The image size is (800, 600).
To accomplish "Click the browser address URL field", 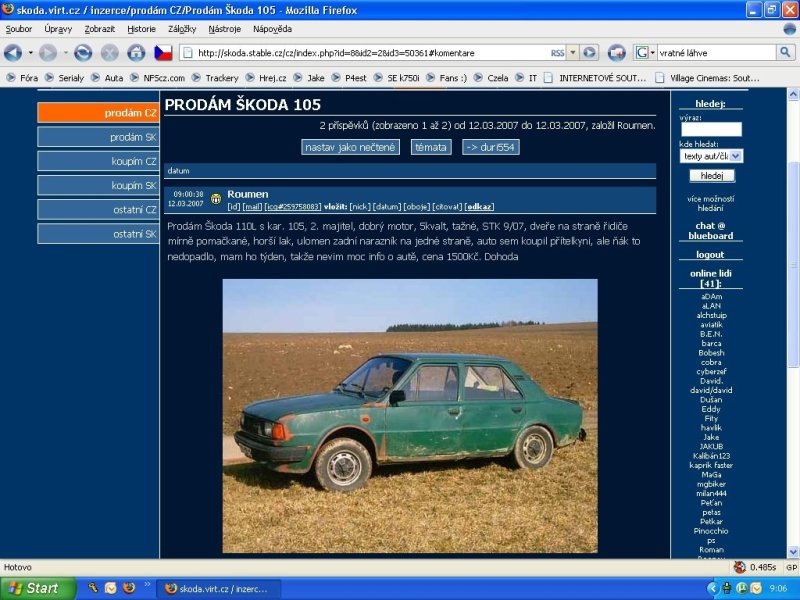I will (x=372, y=53).
